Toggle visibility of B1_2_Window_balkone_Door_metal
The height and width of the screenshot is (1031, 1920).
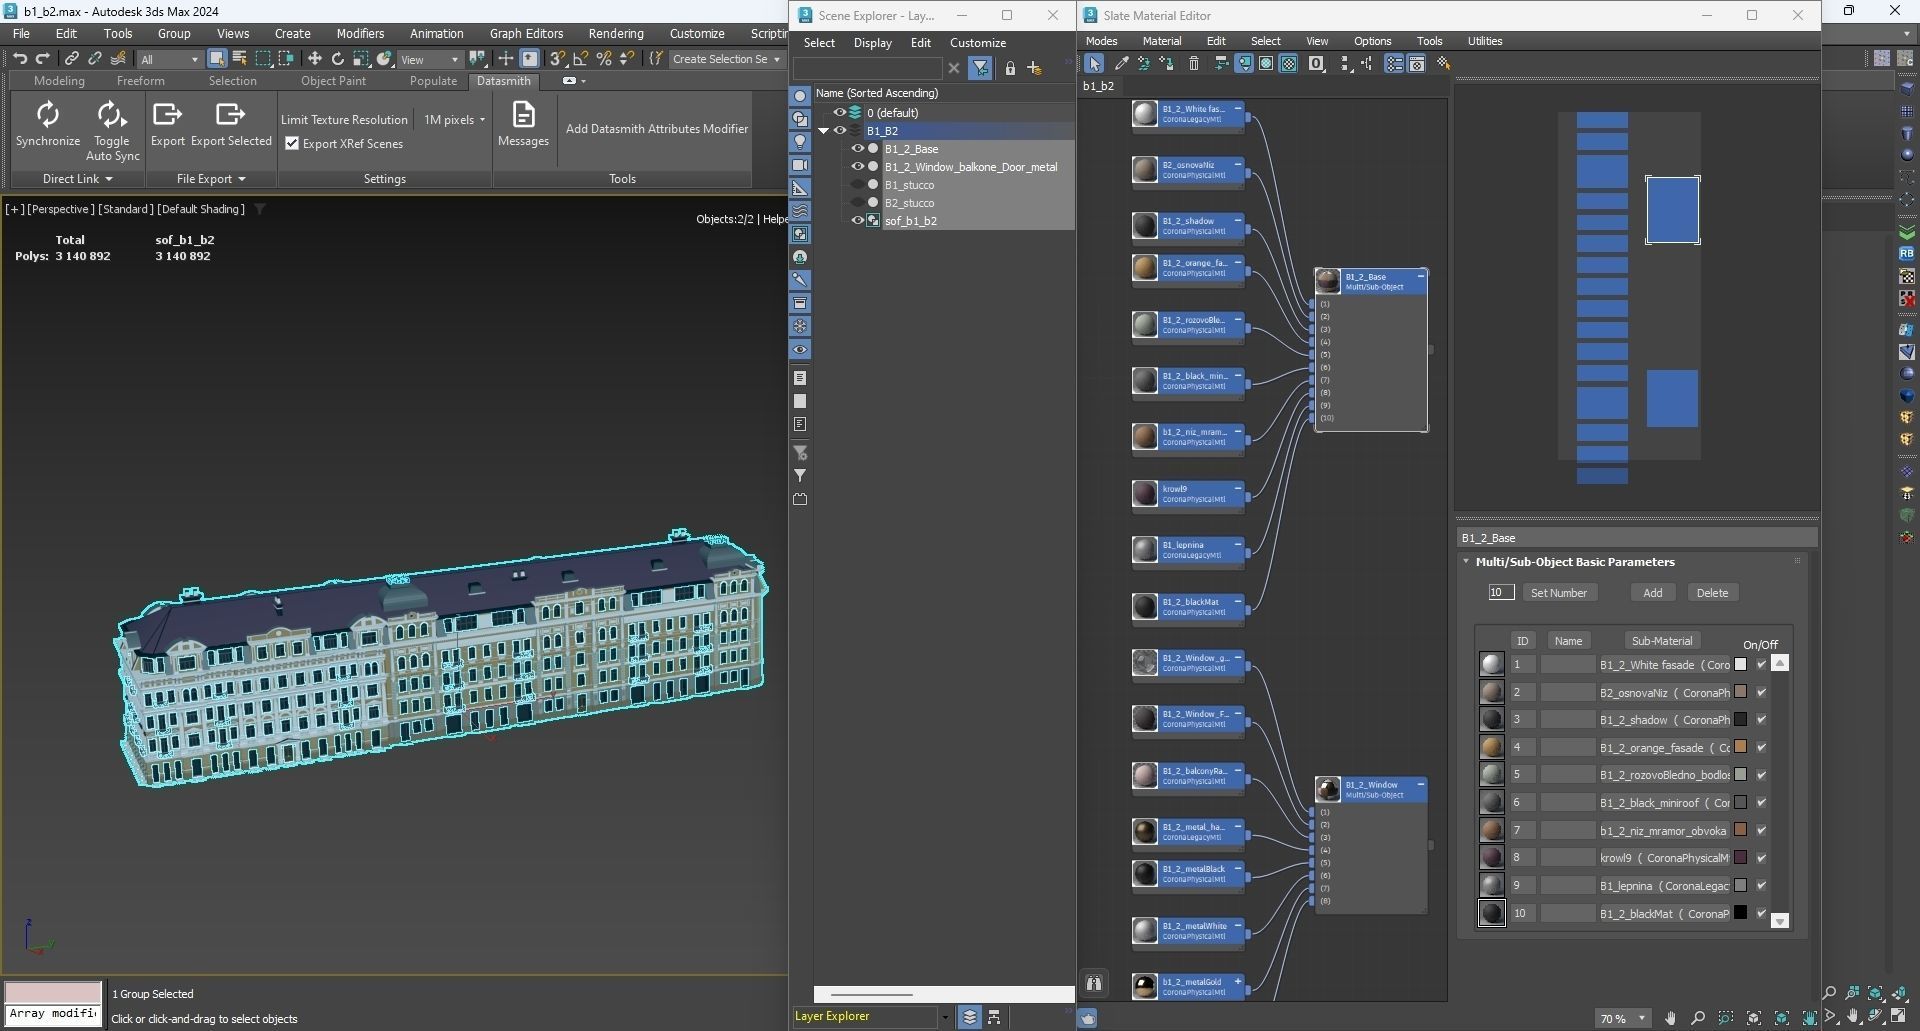click(857, 167)
